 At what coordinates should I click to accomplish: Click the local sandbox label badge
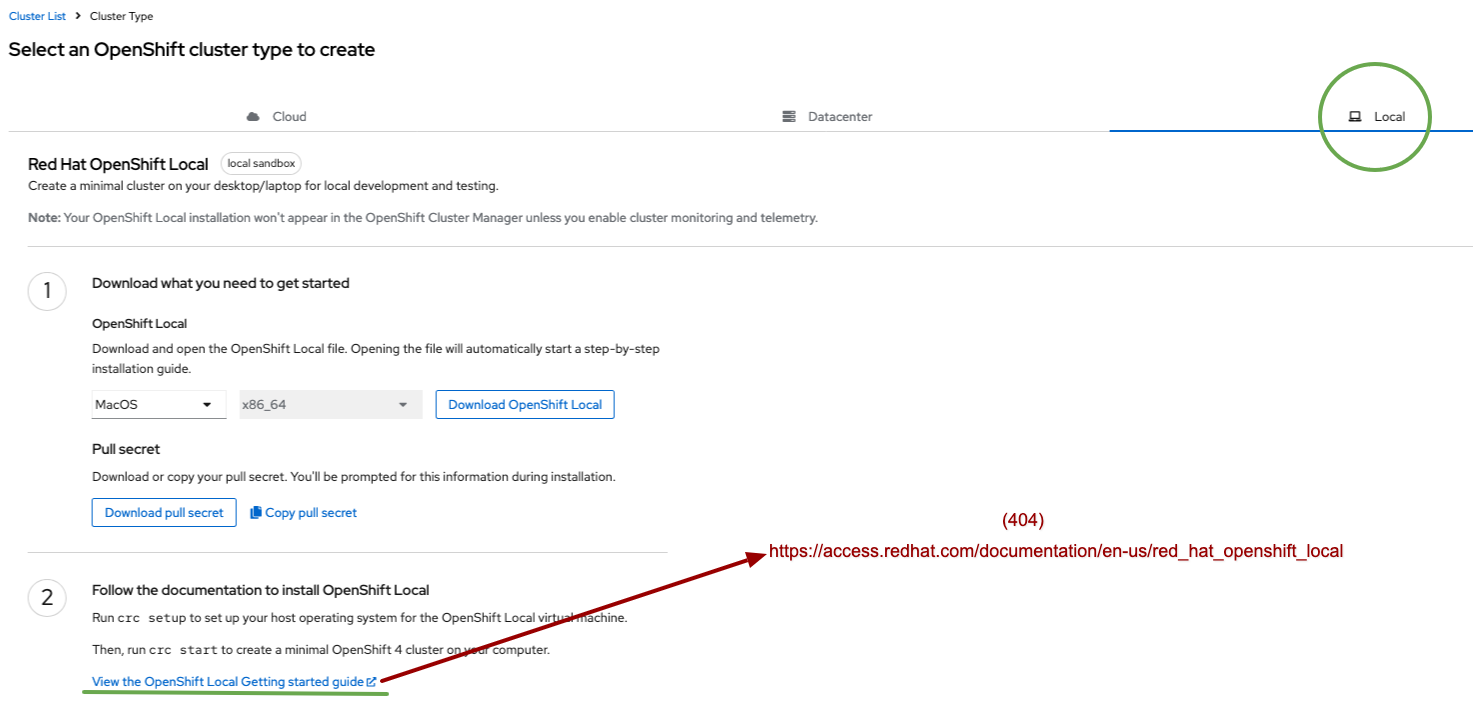pyautogui.click(x=261, y=164)
